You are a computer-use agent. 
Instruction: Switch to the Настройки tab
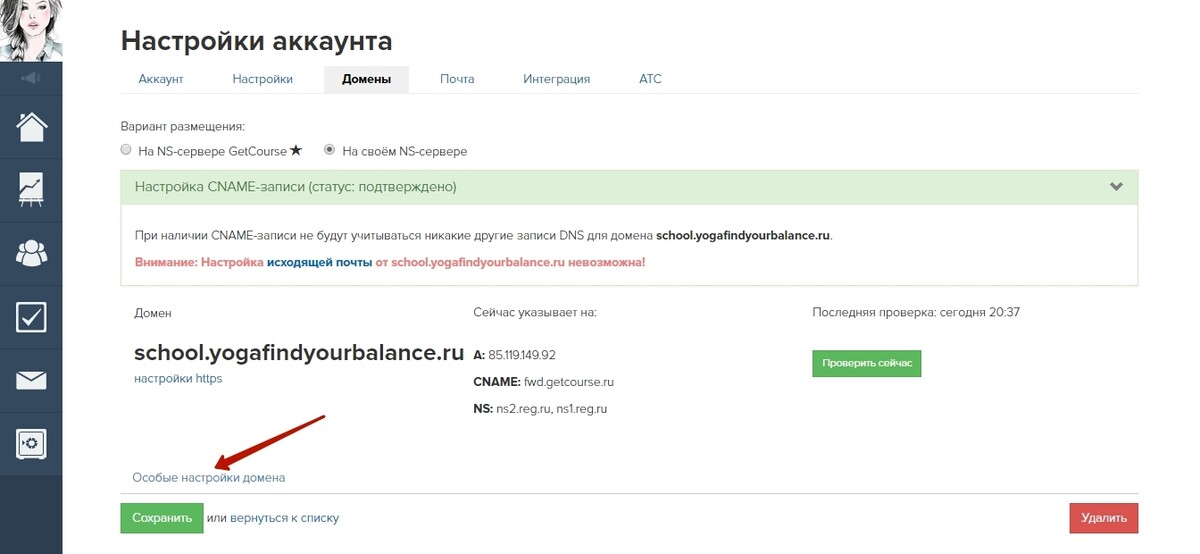(262, 79)
